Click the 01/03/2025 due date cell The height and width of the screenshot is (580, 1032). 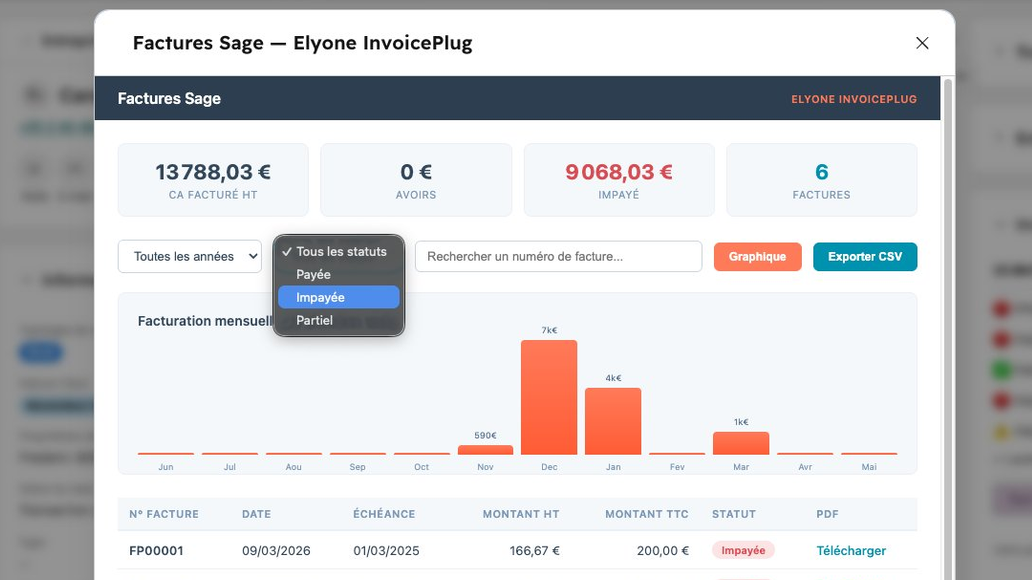tap(386, 550)
